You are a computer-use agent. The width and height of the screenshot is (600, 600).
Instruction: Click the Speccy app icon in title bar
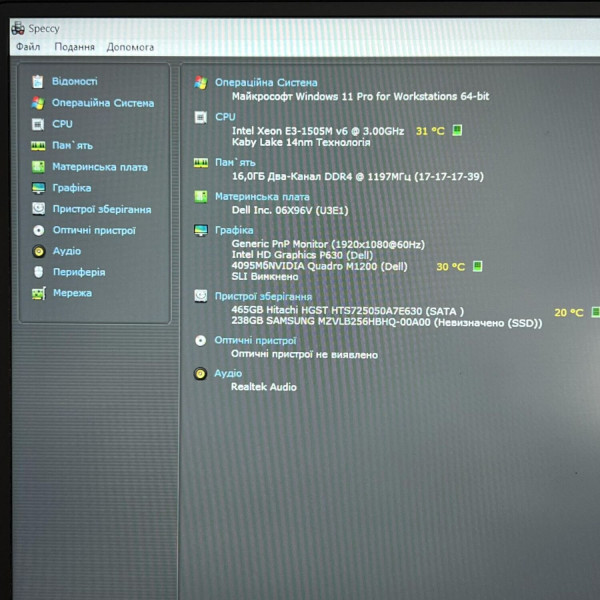click(x=18, y=28)
